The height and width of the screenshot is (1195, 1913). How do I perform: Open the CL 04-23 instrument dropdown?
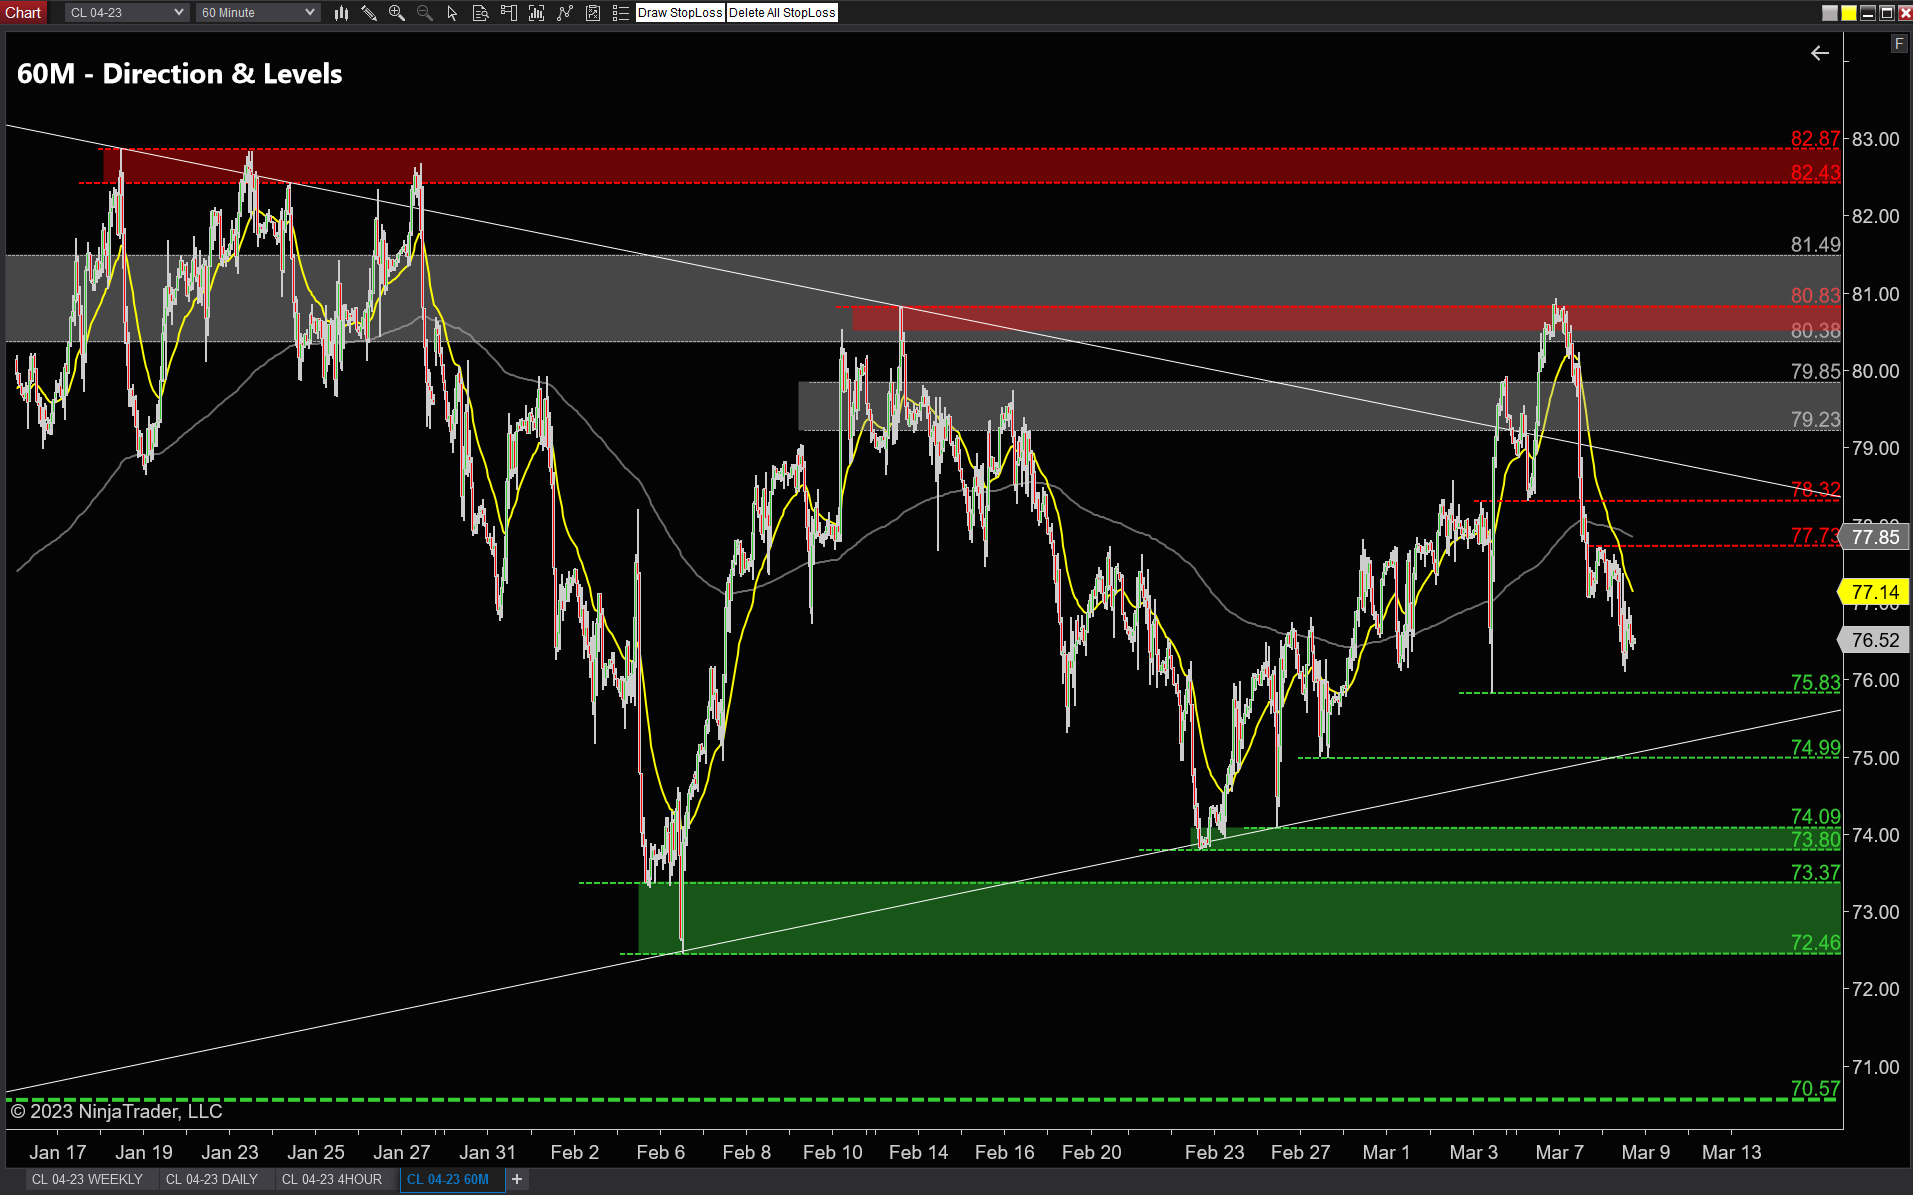126,13
